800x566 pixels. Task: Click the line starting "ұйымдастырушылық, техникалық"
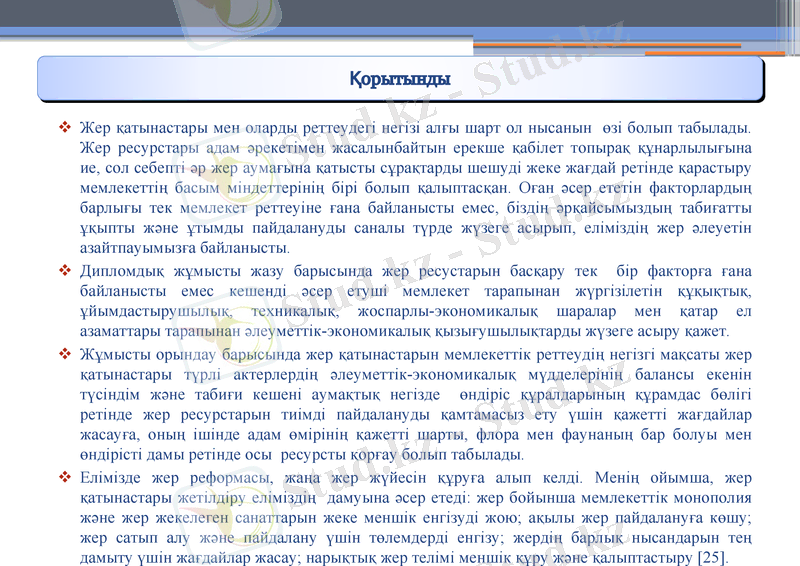415,311
